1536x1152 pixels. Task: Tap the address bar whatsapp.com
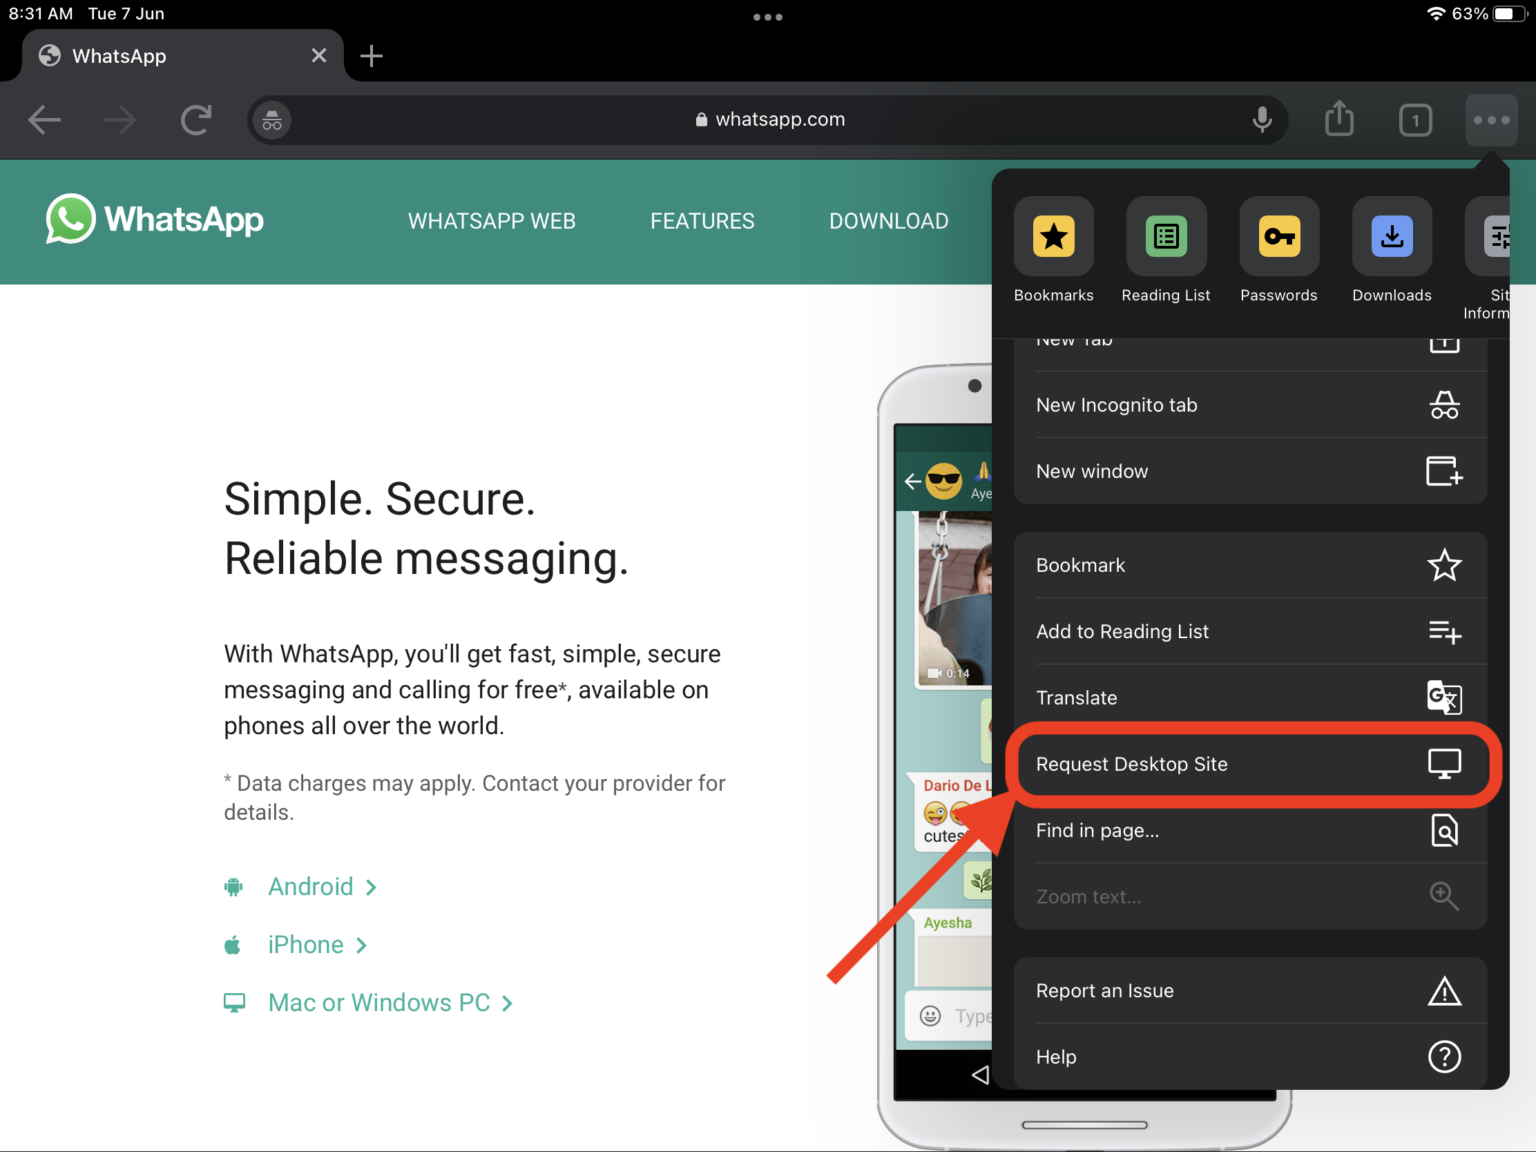[x=769, y=120]
